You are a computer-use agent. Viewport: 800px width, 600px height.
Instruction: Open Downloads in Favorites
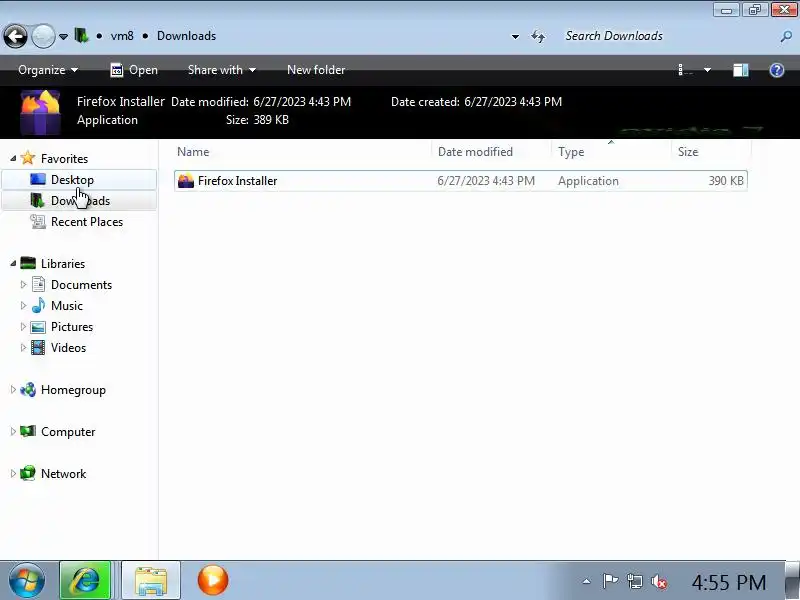(x=81, y=201)
